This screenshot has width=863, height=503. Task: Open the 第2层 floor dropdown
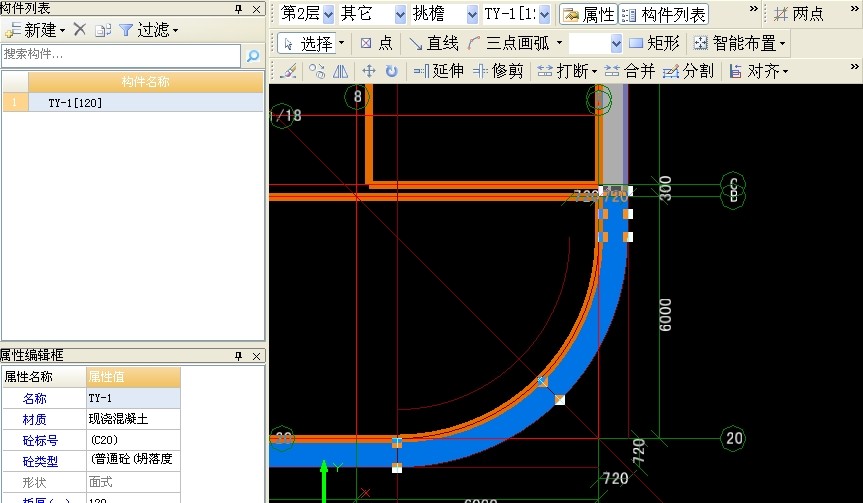click(328, 14)
